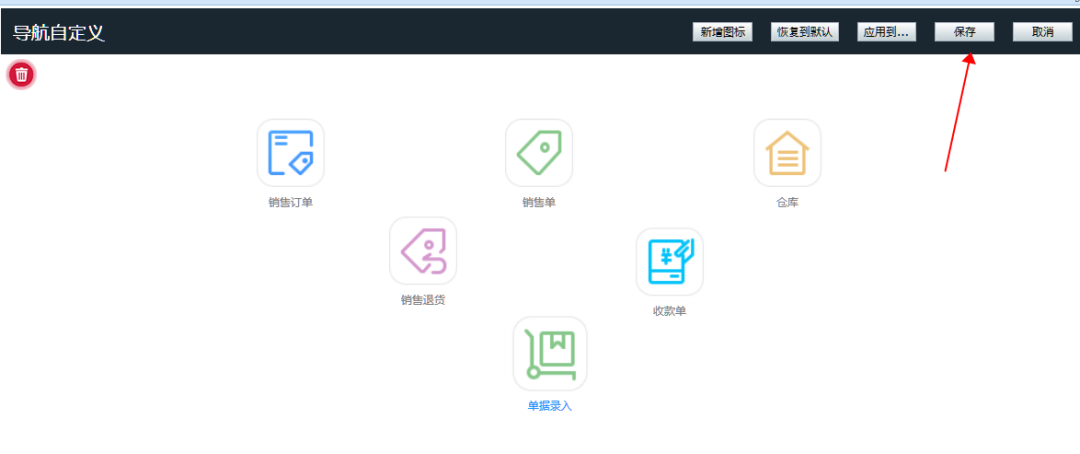Select the 销售单 tag icon
Viewport: 1080px width, 454px height.
point(539,153)
